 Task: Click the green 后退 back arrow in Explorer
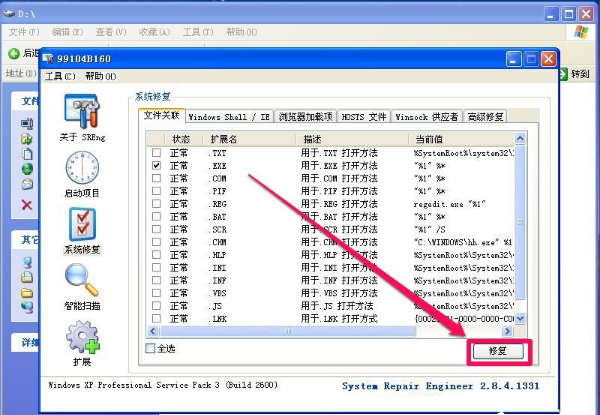[x=15, y=53]
